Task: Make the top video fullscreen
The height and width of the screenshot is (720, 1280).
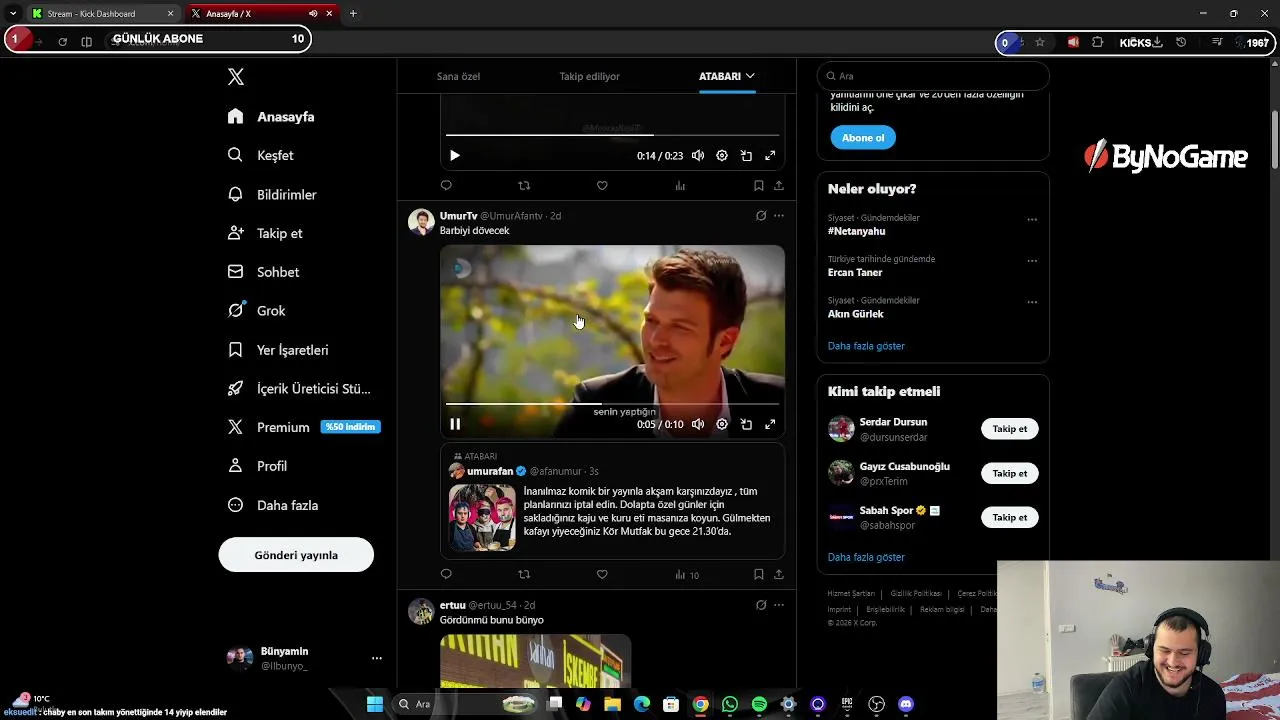Action: (x=770, y=156)
